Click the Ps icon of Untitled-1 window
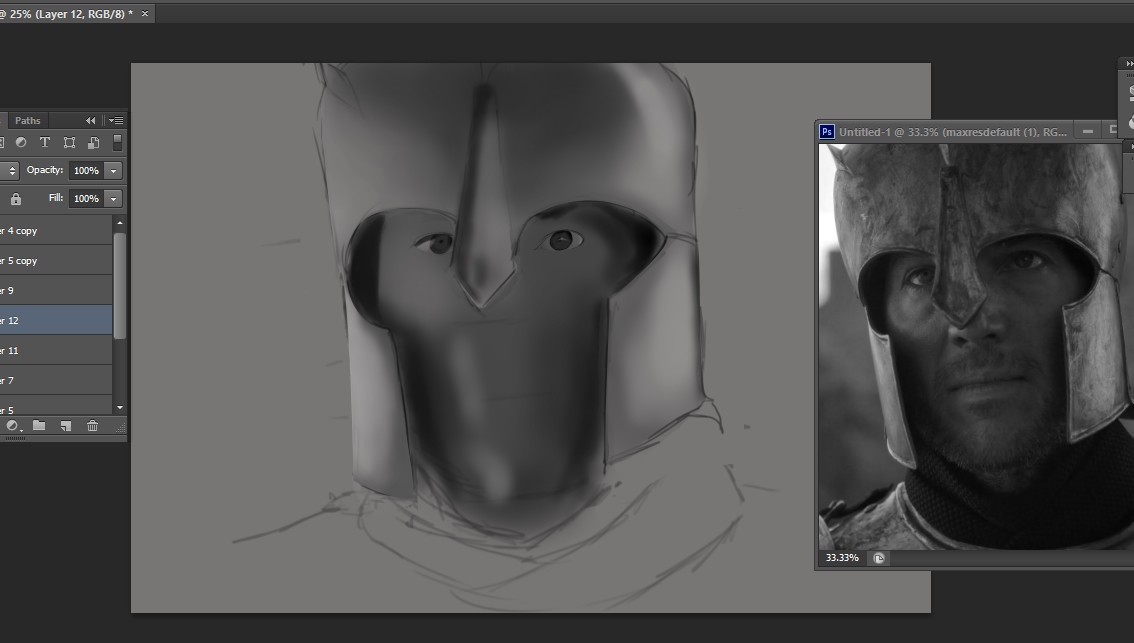Viewport: 1134px width, 643px height. point(827,132)
